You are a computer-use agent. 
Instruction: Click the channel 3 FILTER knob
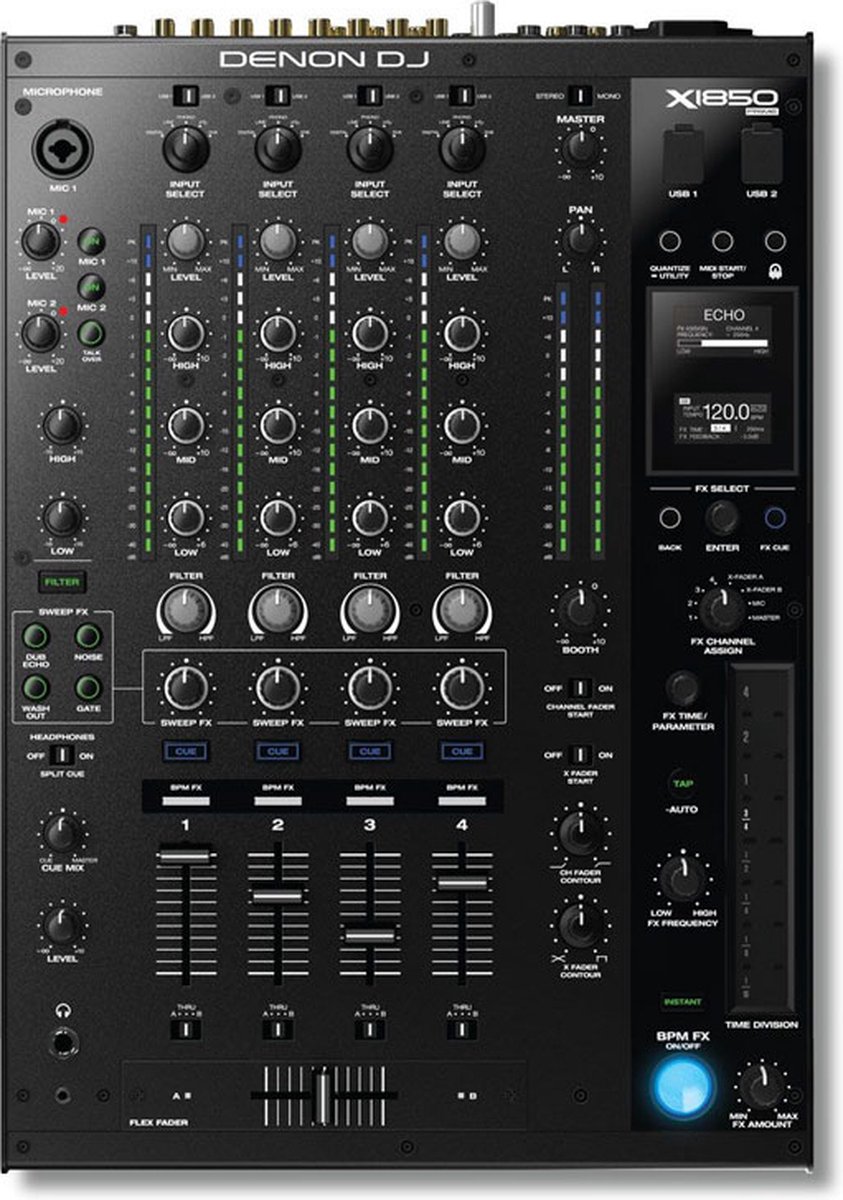click(x=370, y=609)
